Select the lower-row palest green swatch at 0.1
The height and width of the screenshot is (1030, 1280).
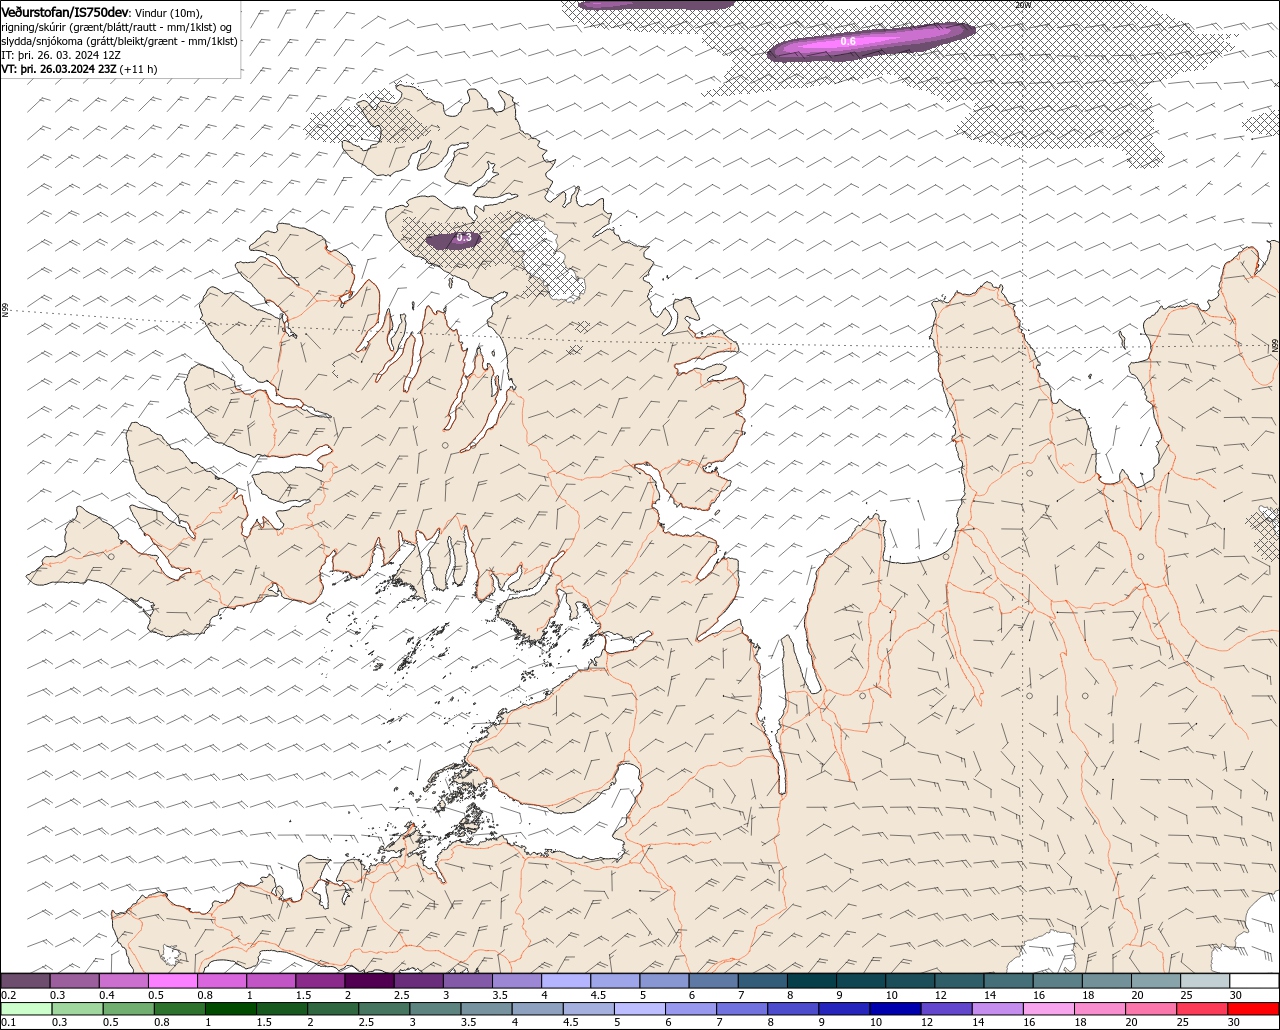[x=27, y=1009]
